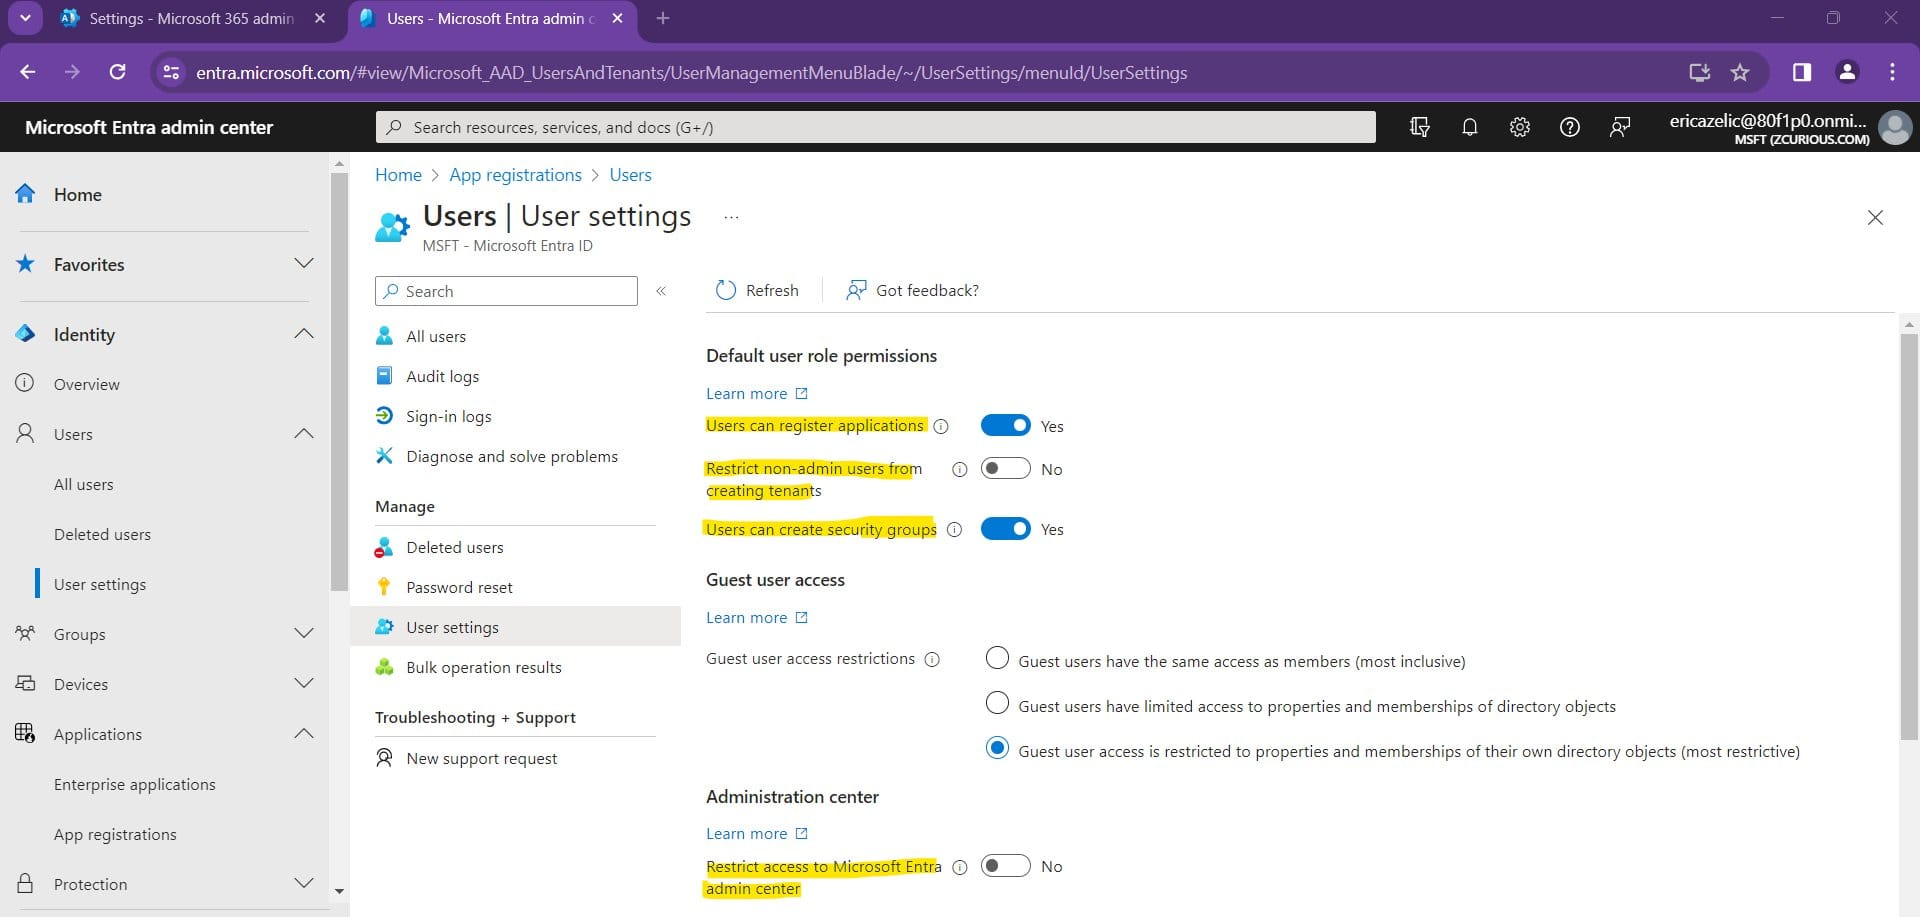Image resolution: width=1920 pixels, height=917 pixels.
Task: Collapse the blade menu with double chevron
Action: (x=661, y=291)
